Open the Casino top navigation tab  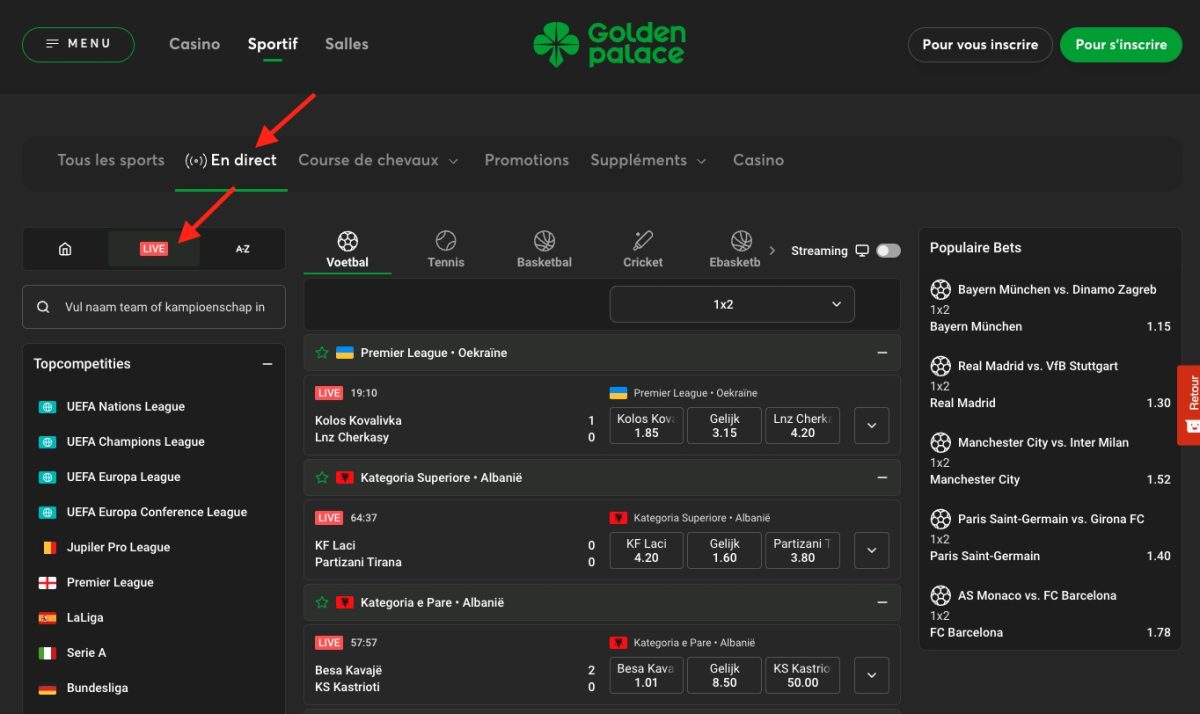pyautogui.click(x=195, y=44)
